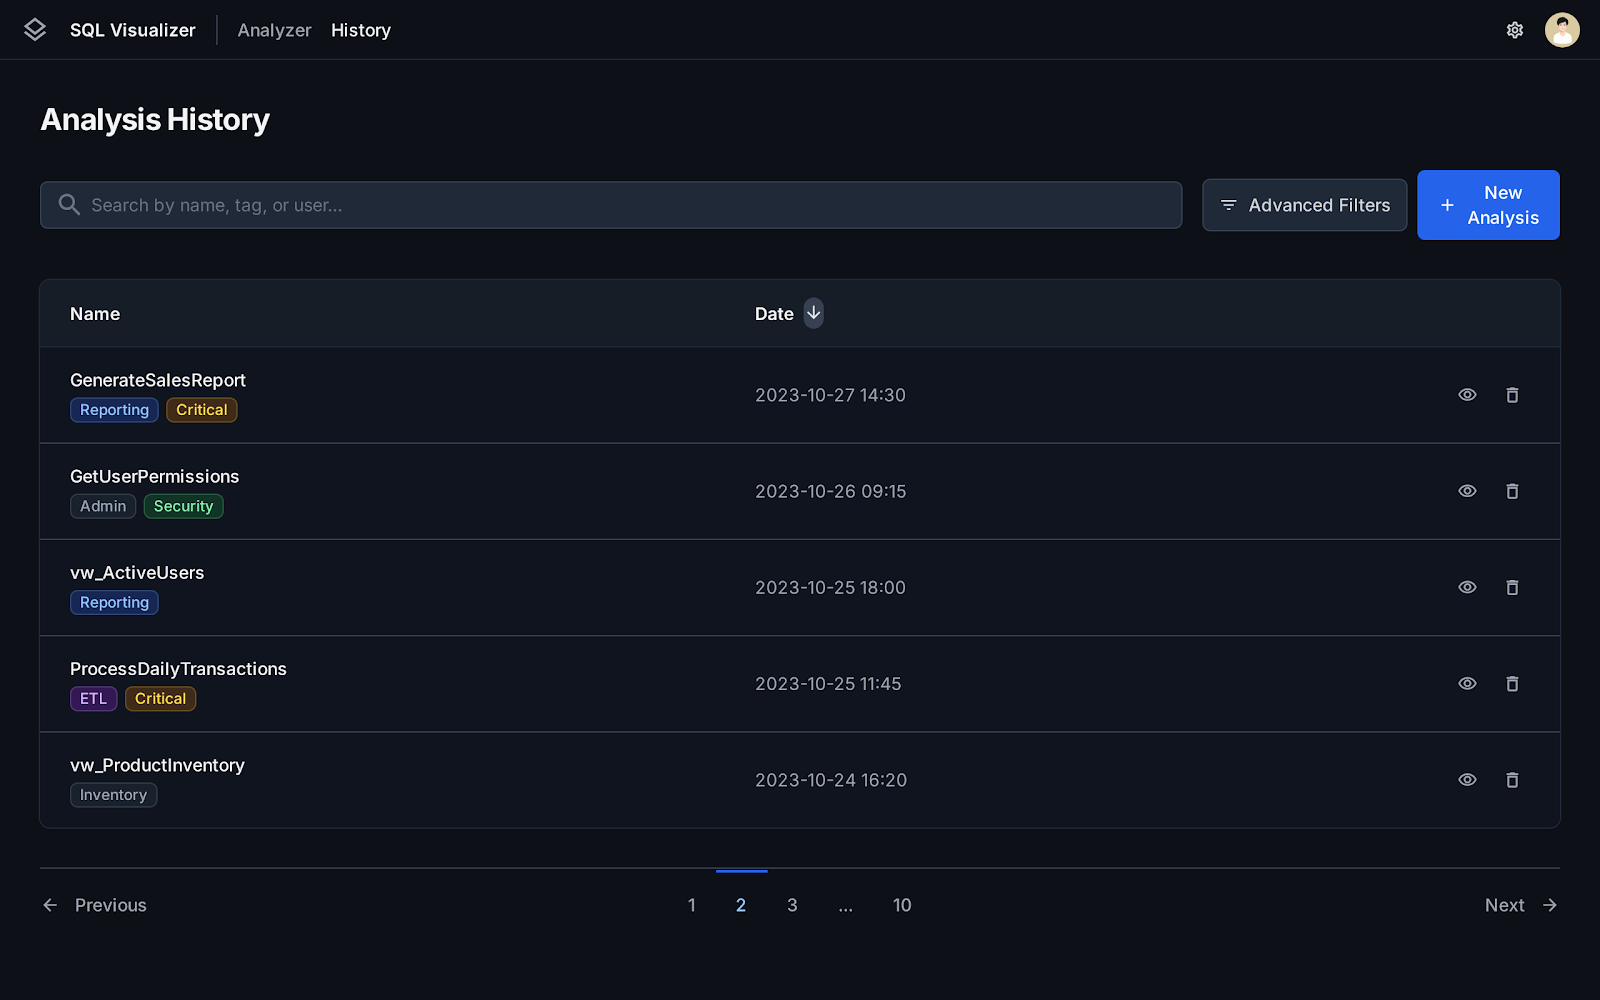View the ProcessDailyTransactions analysis
This screenshot has width=1600, height=1000.
point(1467,683)
